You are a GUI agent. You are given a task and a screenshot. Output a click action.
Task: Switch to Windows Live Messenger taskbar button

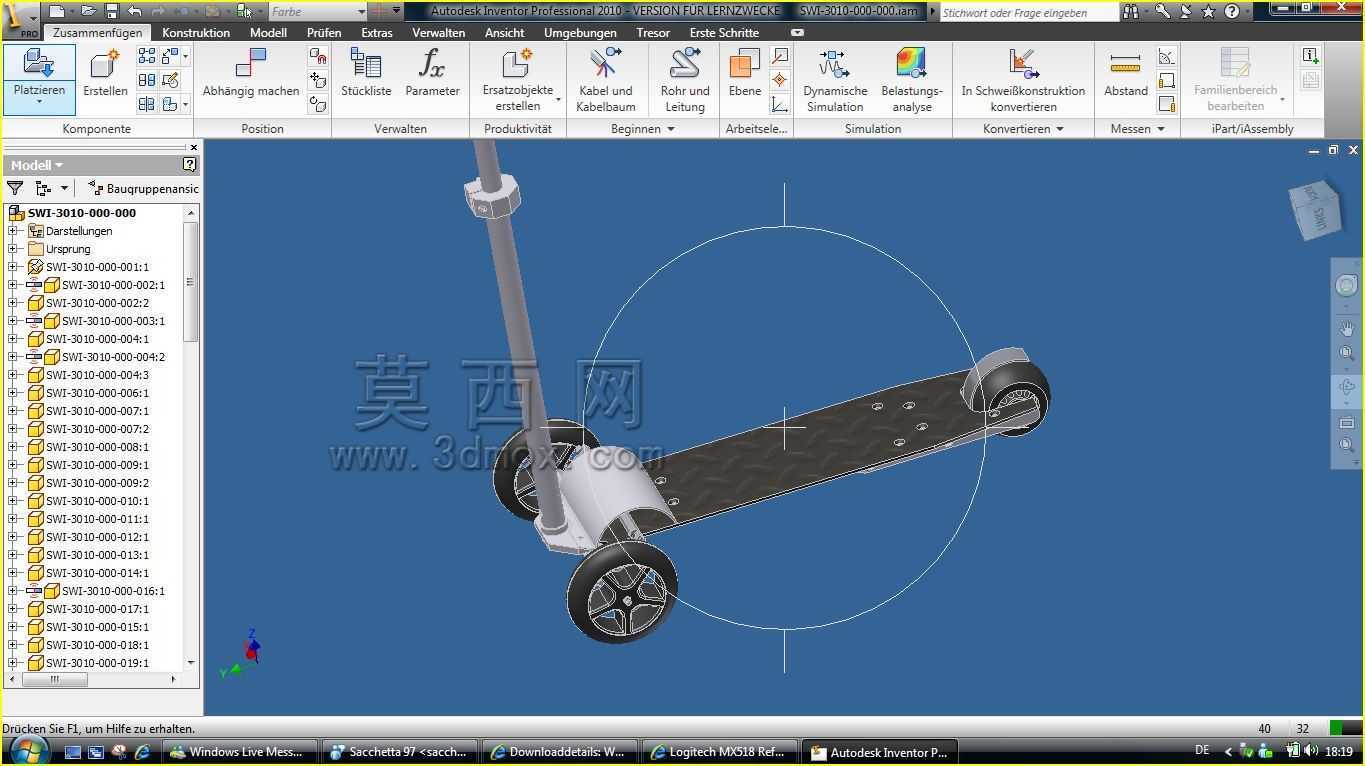[x=241, y=752]
